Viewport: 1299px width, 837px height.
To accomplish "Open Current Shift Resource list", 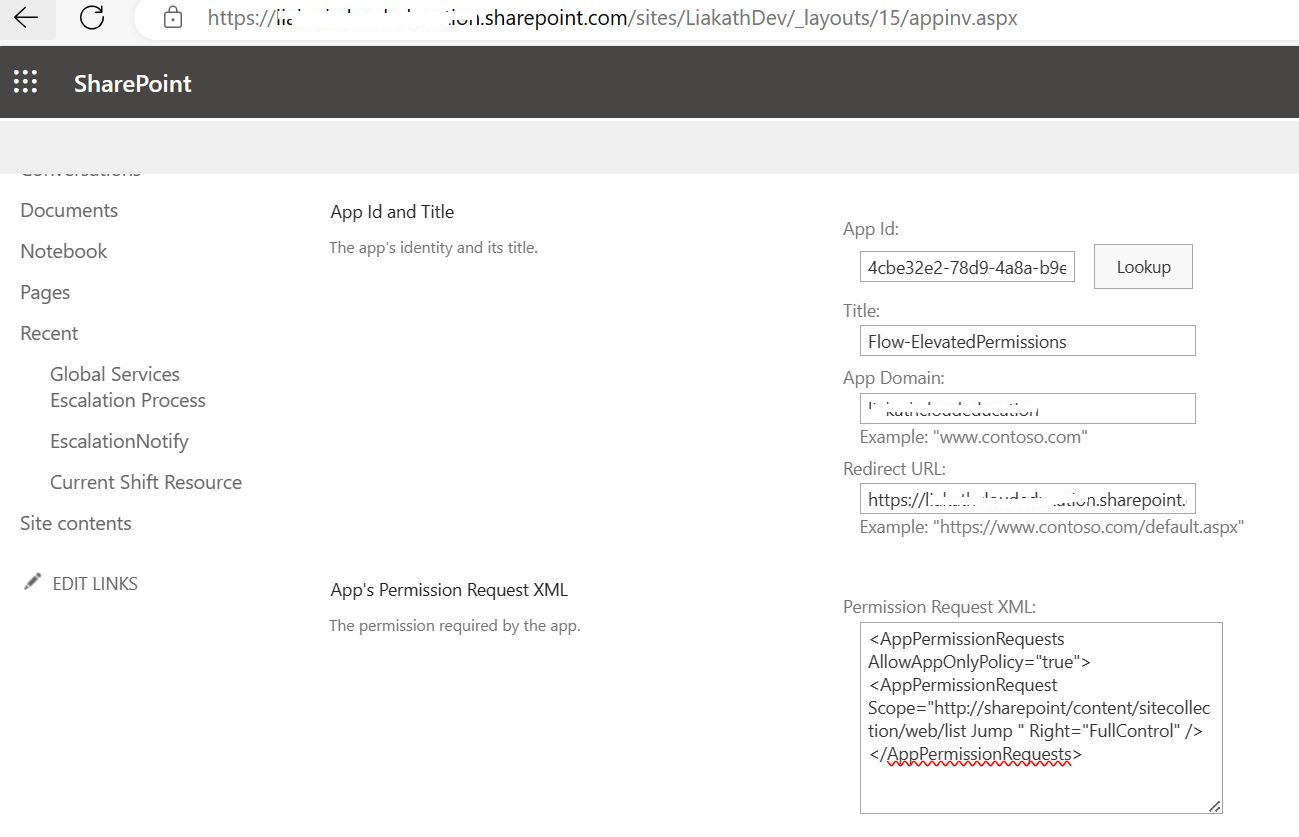I will pyautogui.click(x=146, y=482).
